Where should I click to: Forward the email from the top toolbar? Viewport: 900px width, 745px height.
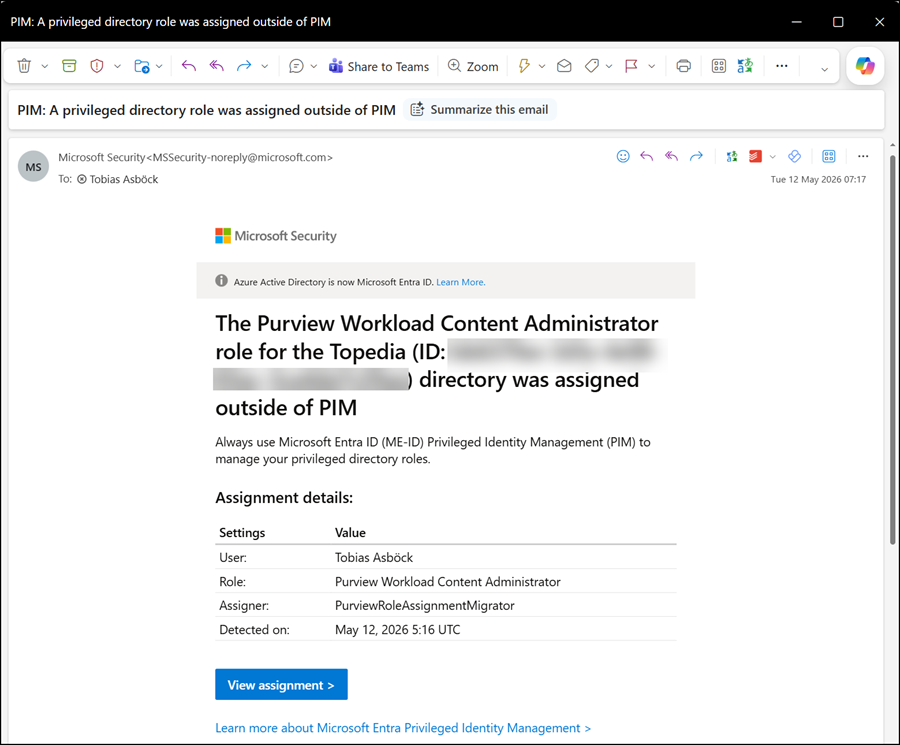tap(244, 66)
